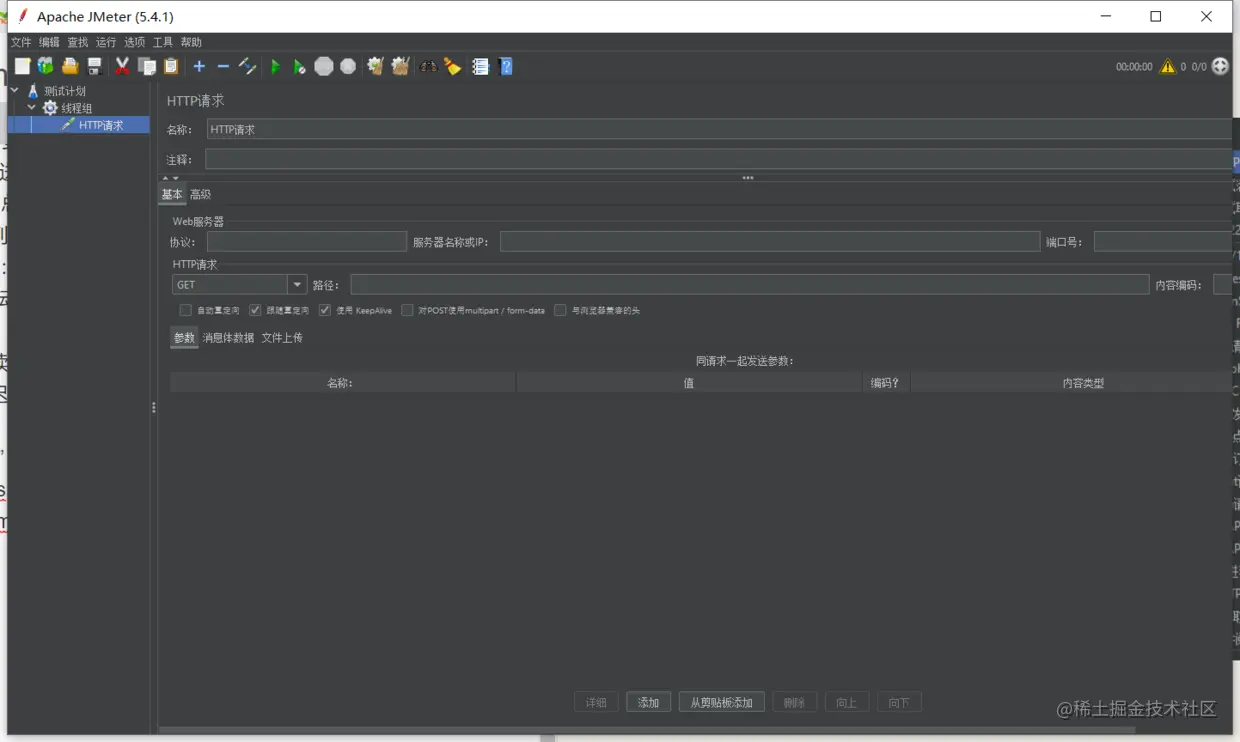Open the 运行 menu

tap(106, 42)
